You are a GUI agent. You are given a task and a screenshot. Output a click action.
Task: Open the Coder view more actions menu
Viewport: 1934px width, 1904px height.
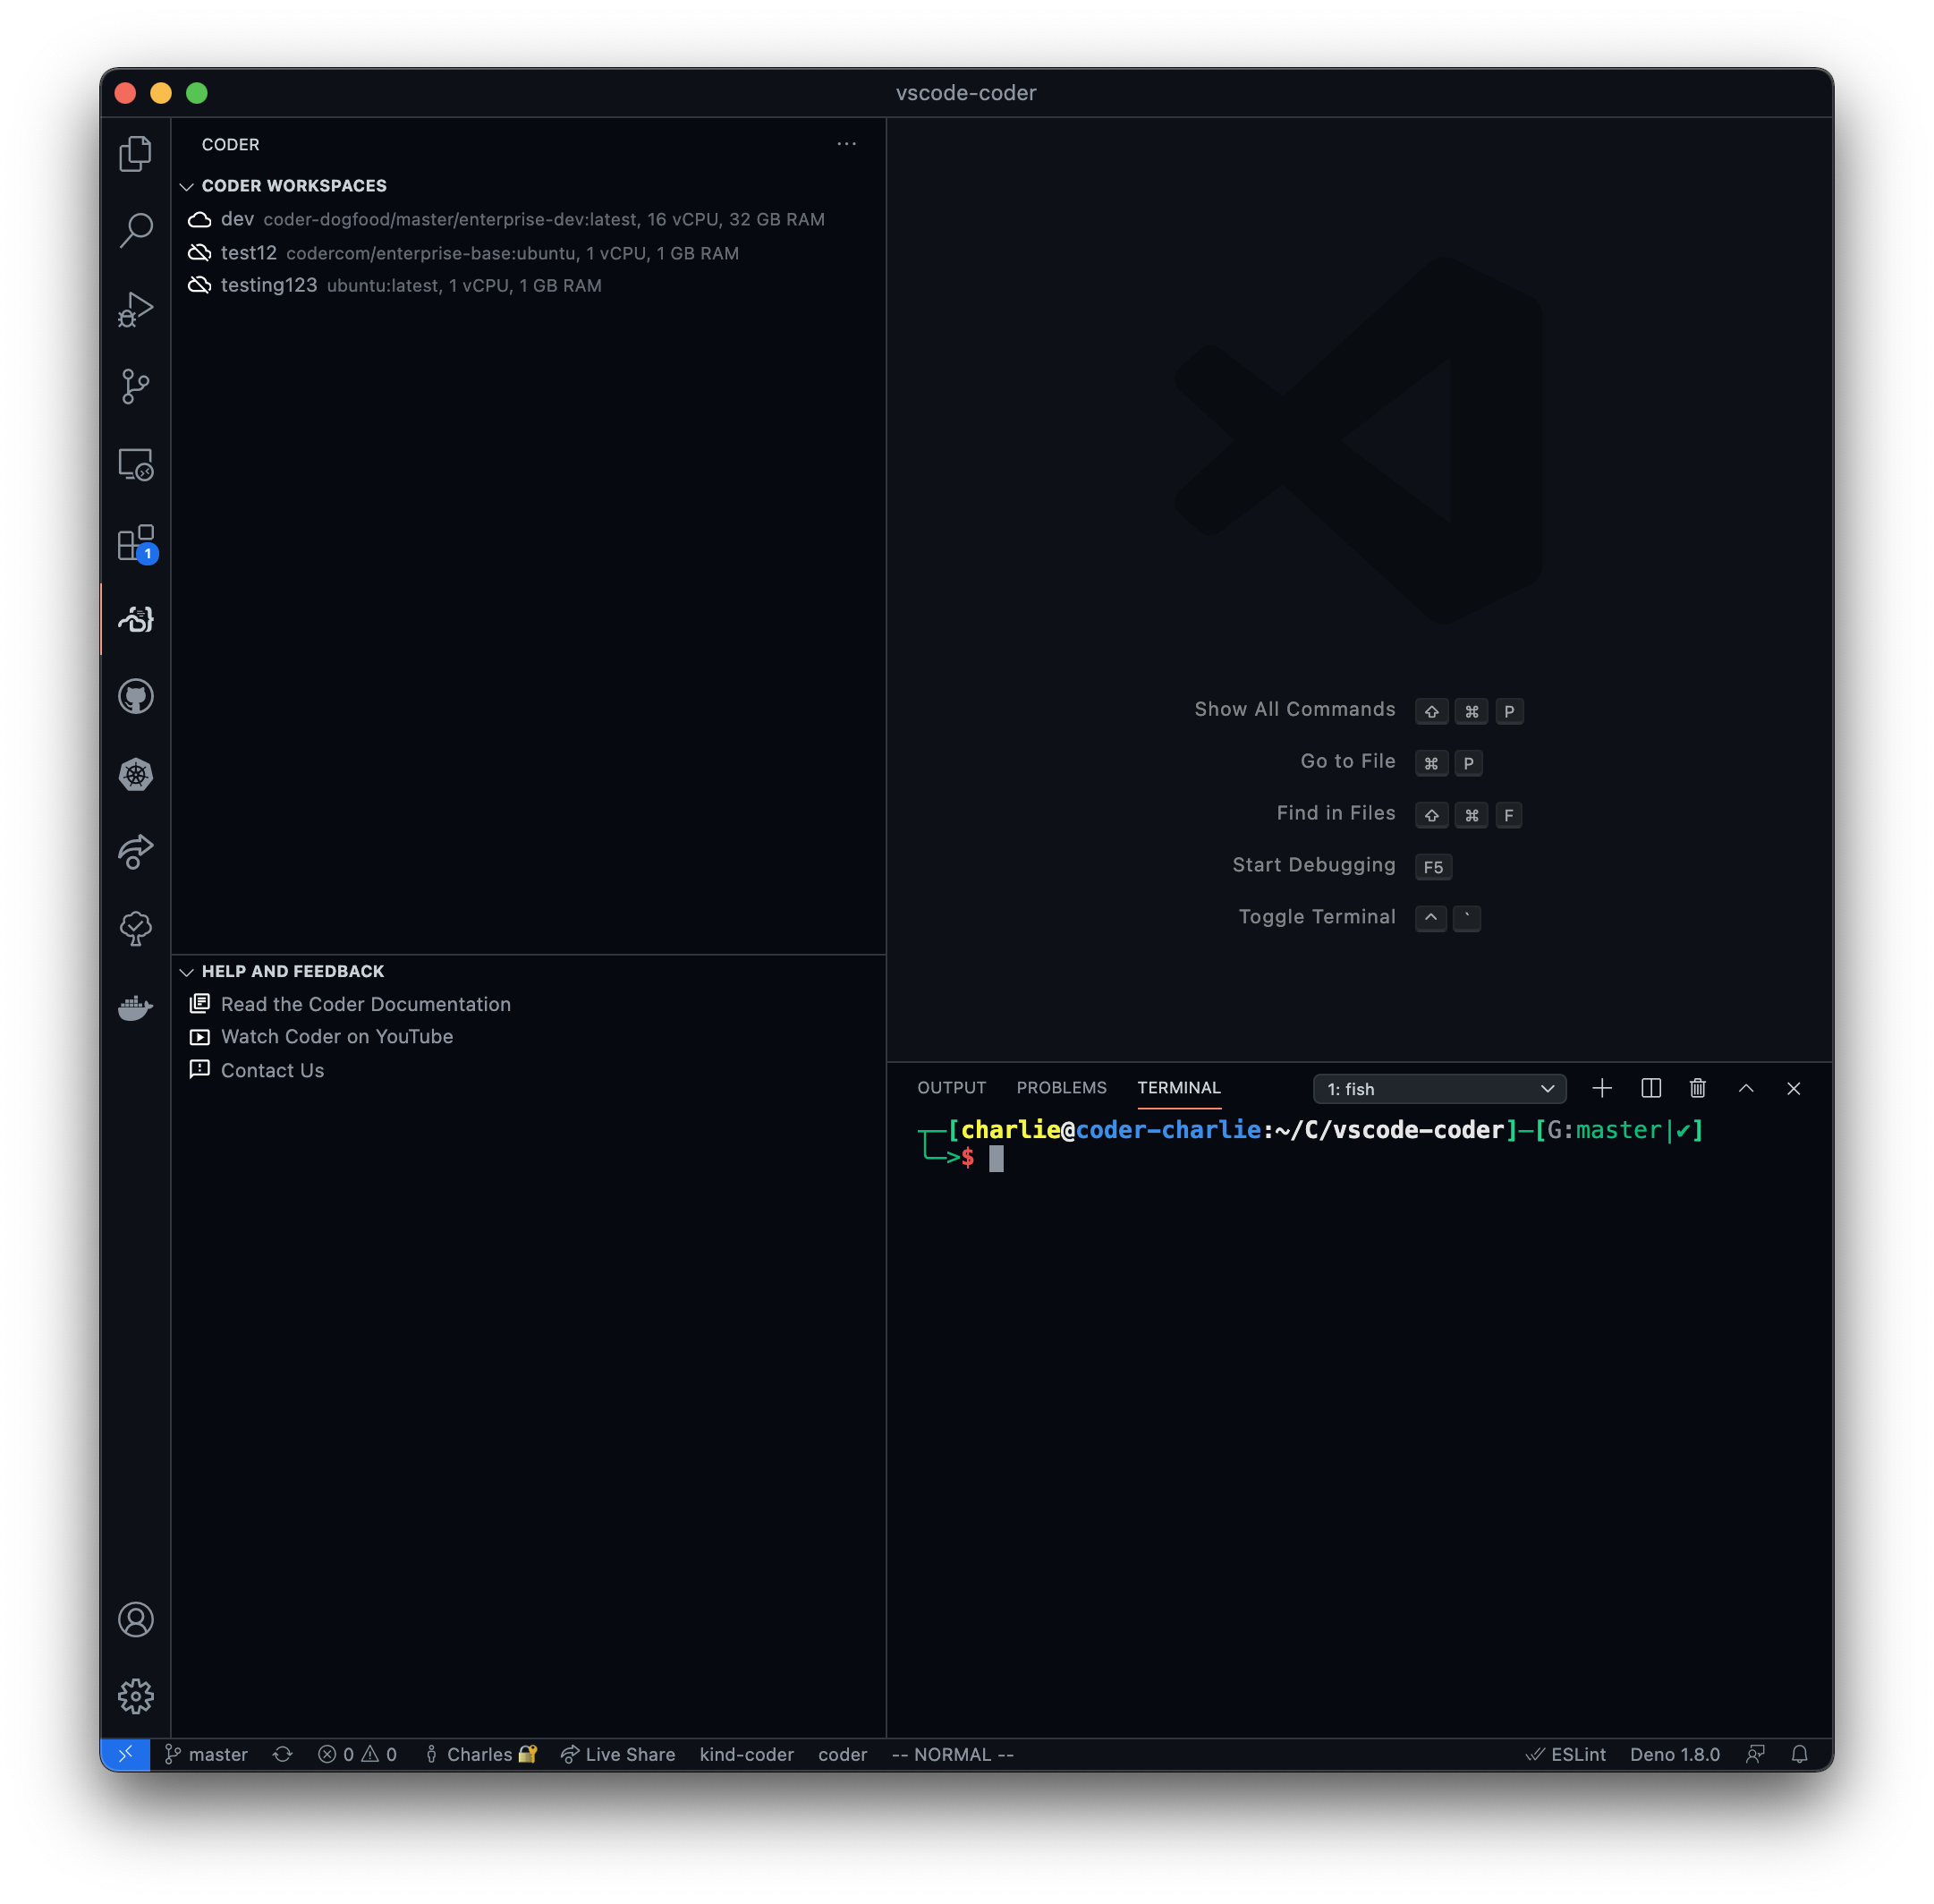point(846,144)
